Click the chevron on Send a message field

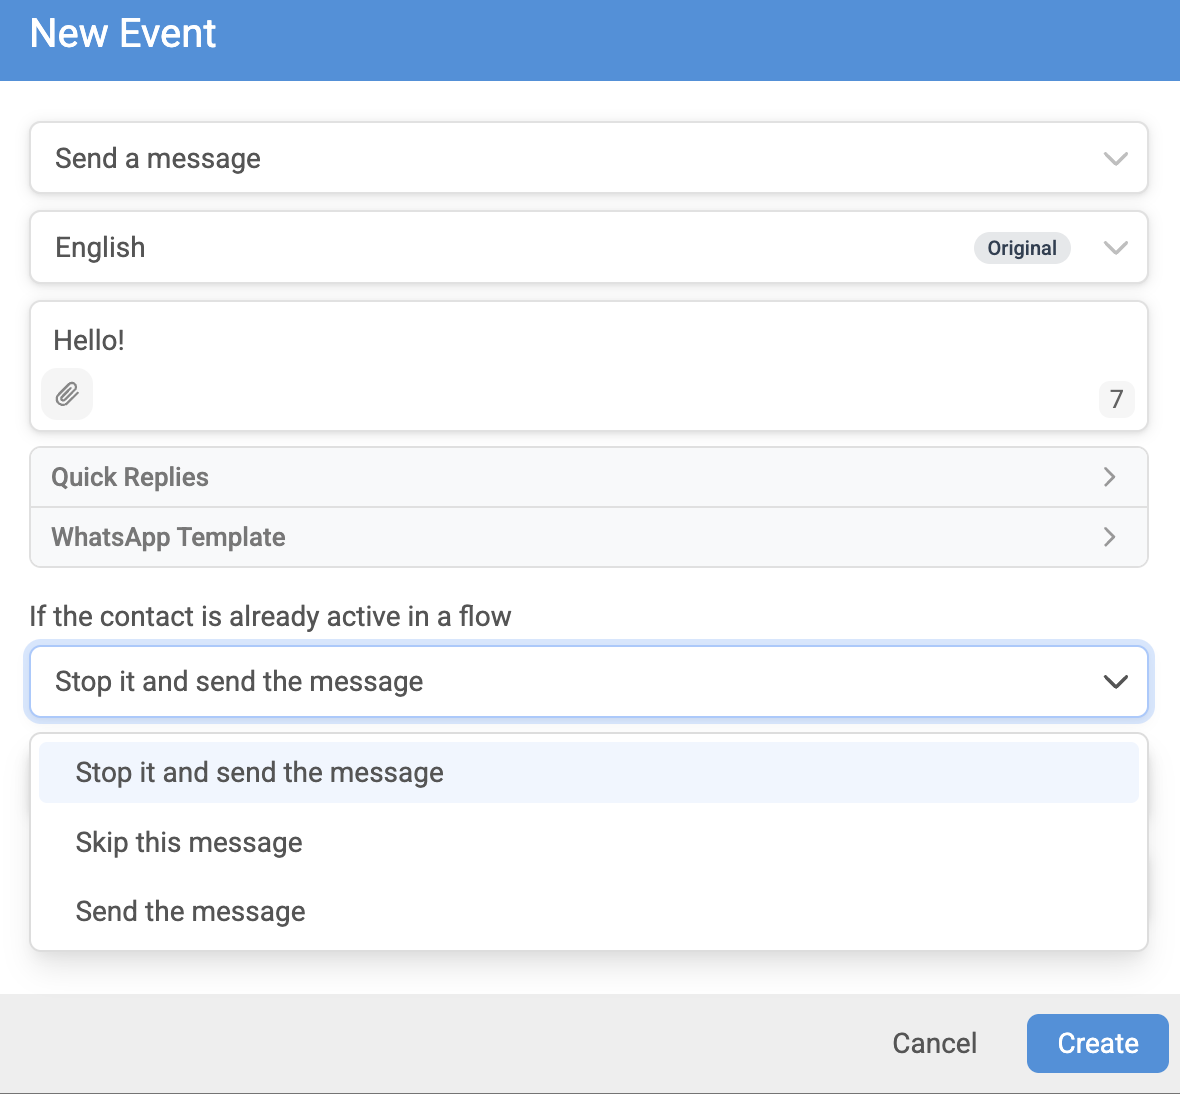coord(1115,159)
